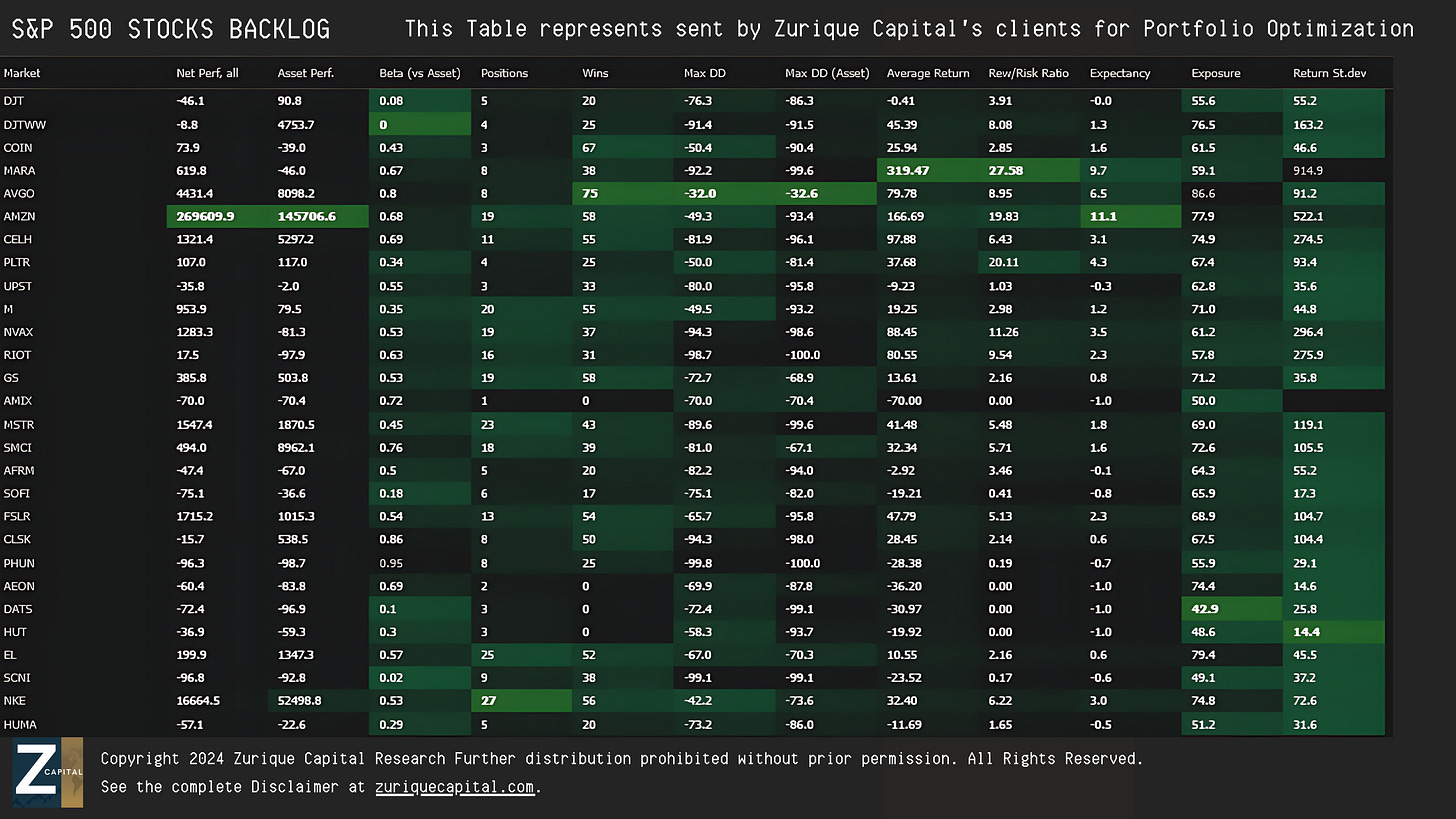
Task: Click the Exposure column header
Action: (1215, 73)
